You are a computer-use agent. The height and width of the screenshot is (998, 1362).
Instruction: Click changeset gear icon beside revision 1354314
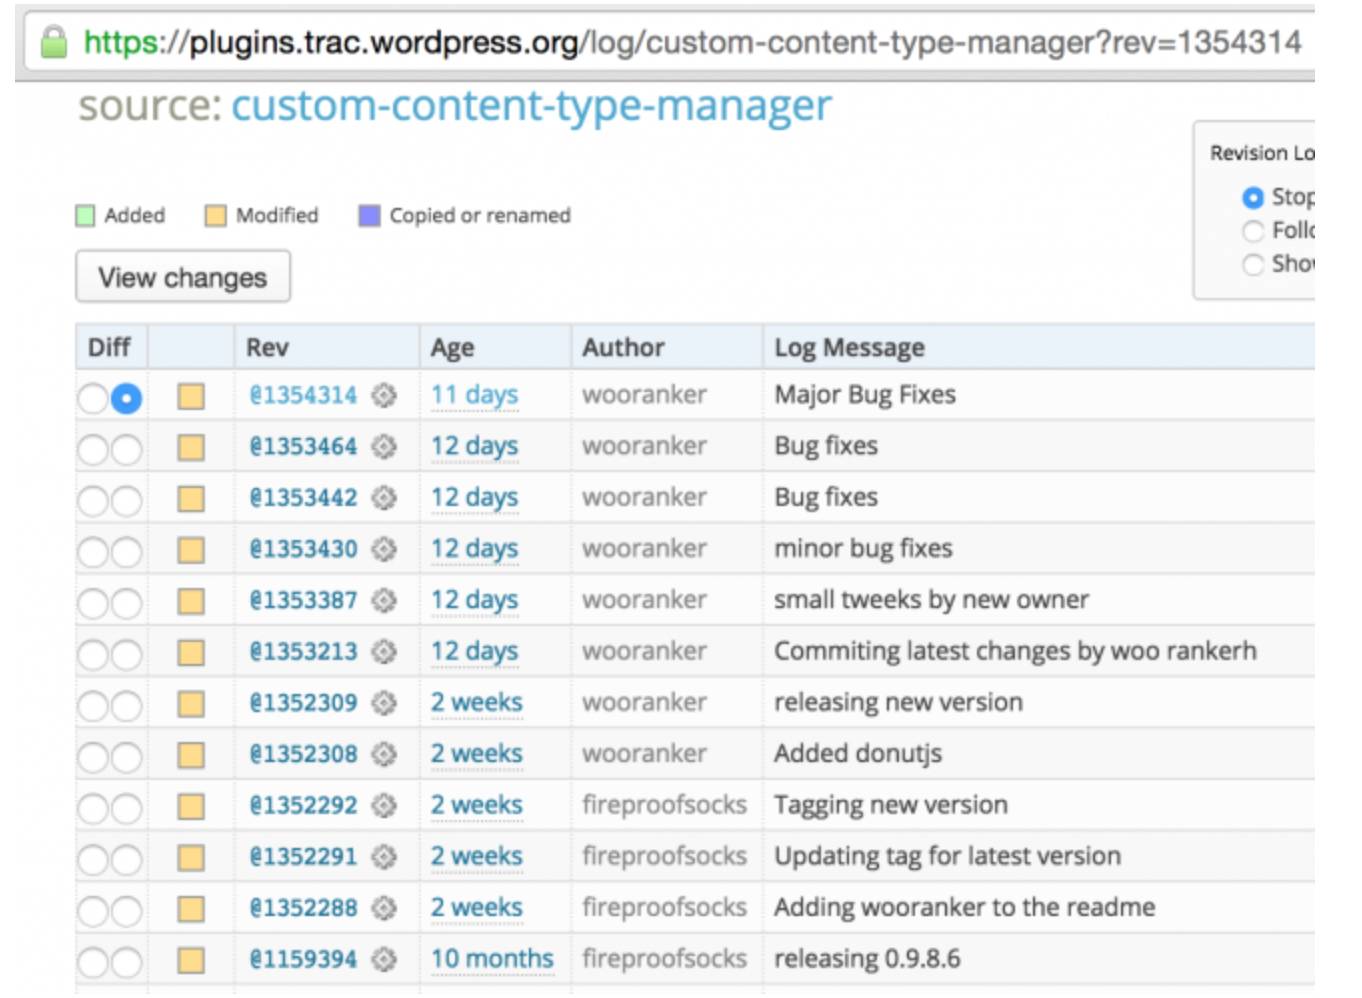[384, 395]
